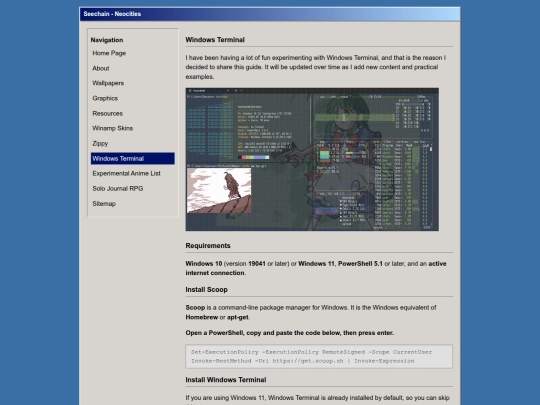Go to the About page

pyautogui.click(x=101, y=68)
